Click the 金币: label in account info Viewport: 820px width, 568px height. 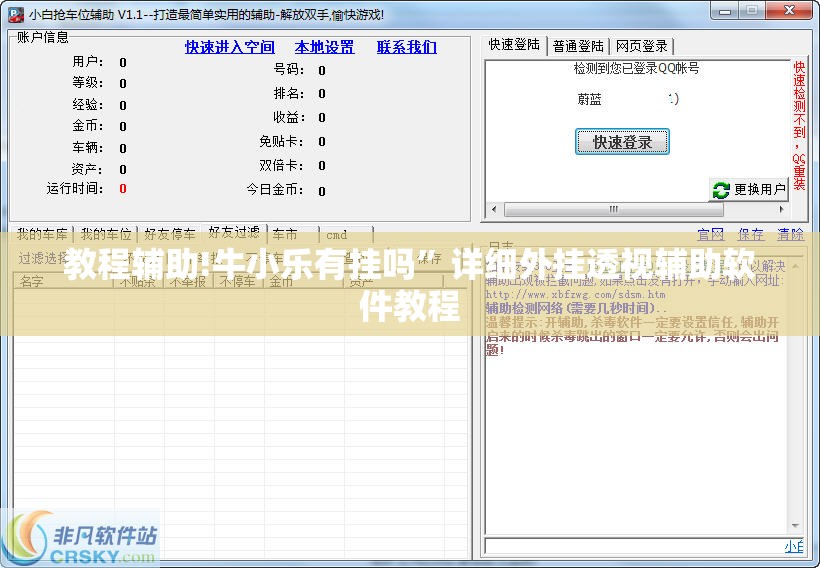coord(88,126)
